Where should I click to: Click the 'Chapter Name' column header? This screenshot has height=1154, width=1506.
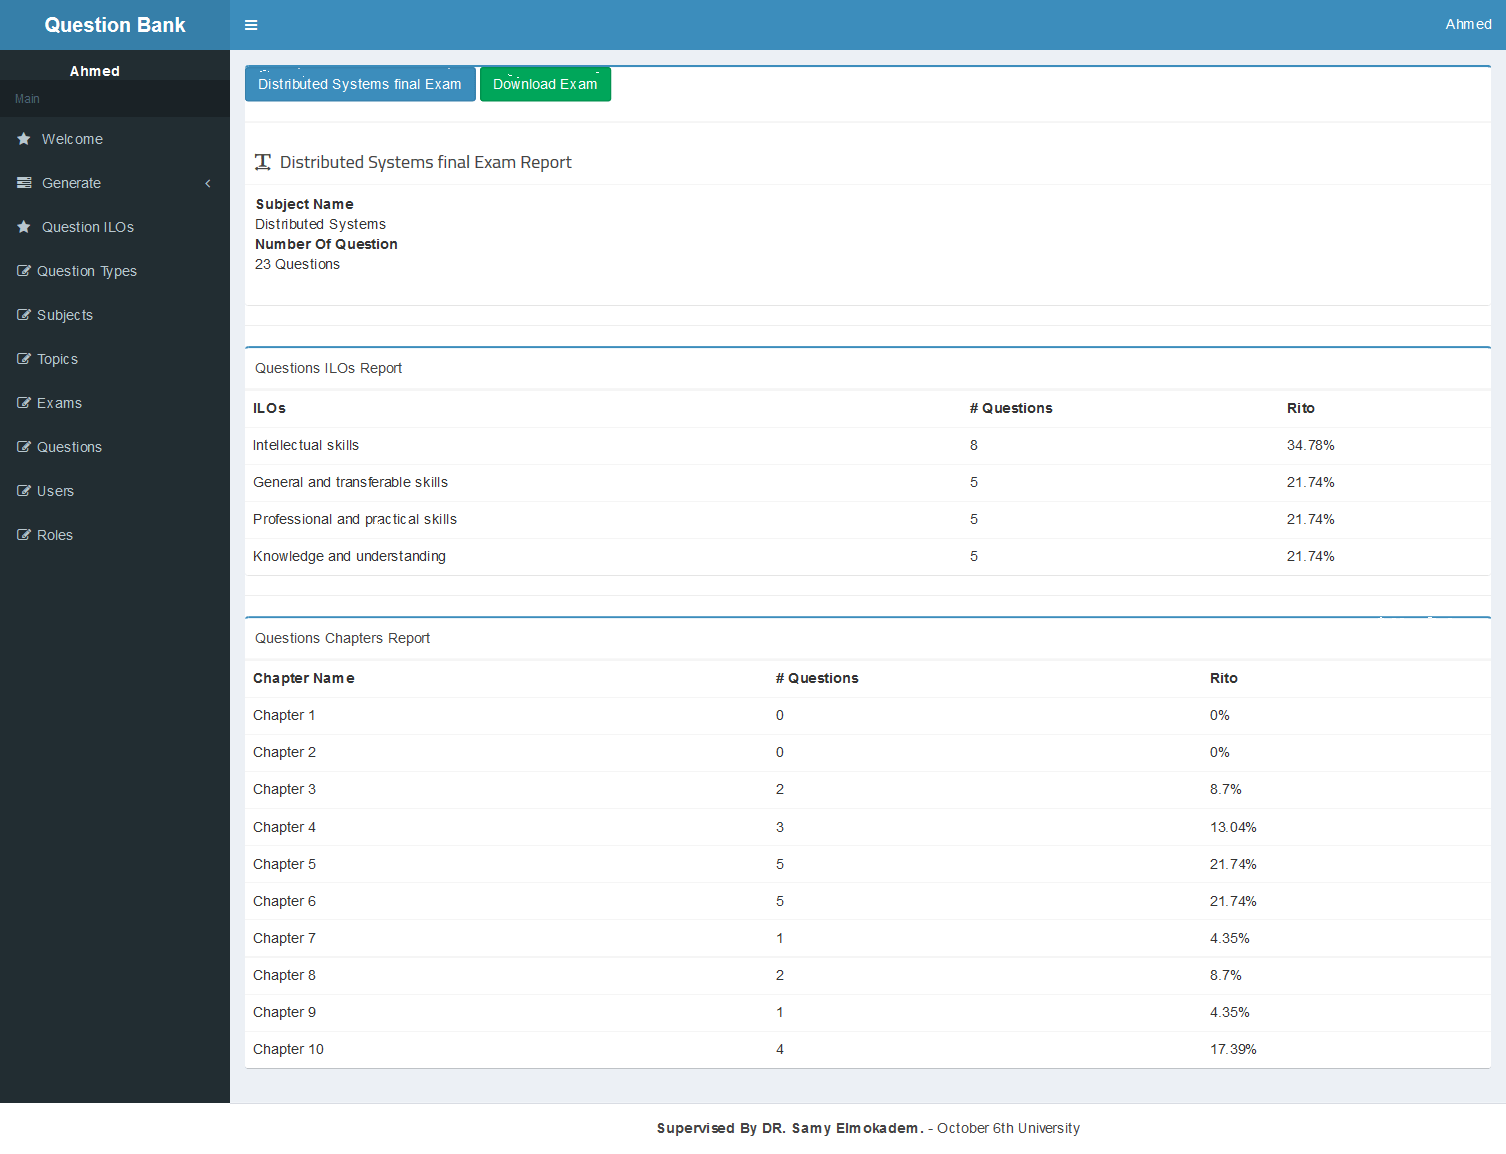click(304, 678)
